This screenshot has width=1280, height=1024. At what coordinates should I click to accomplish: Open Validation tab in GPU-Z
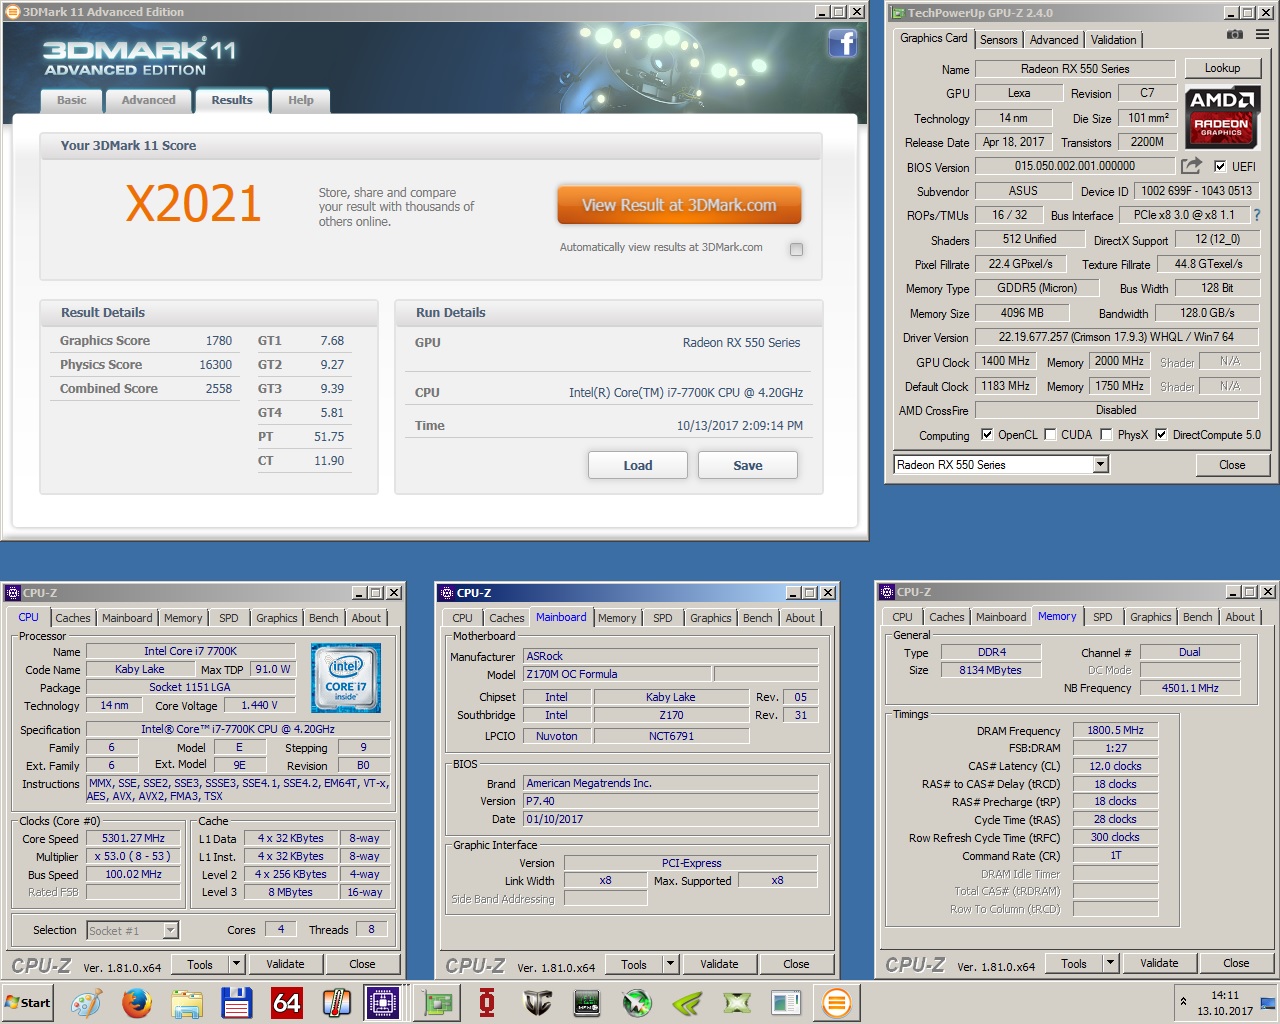tap(1114, 40)
